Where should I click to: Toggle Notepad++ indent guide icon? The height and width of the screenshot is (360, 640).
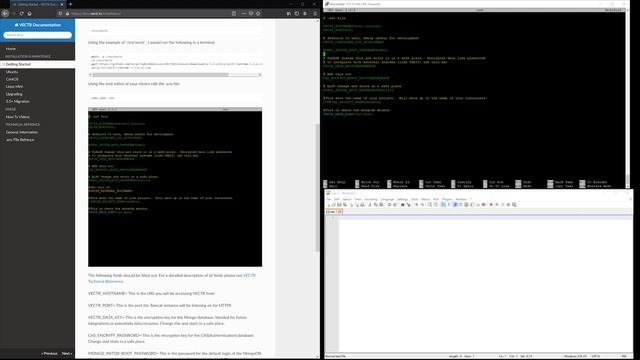tap(454, 204)
